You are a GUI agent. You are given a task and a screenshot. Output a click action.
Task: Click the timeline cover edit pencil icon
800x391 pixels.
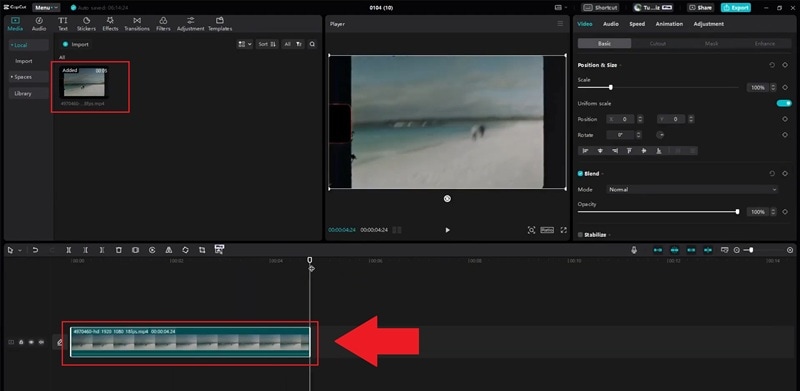tap(60, 342)
